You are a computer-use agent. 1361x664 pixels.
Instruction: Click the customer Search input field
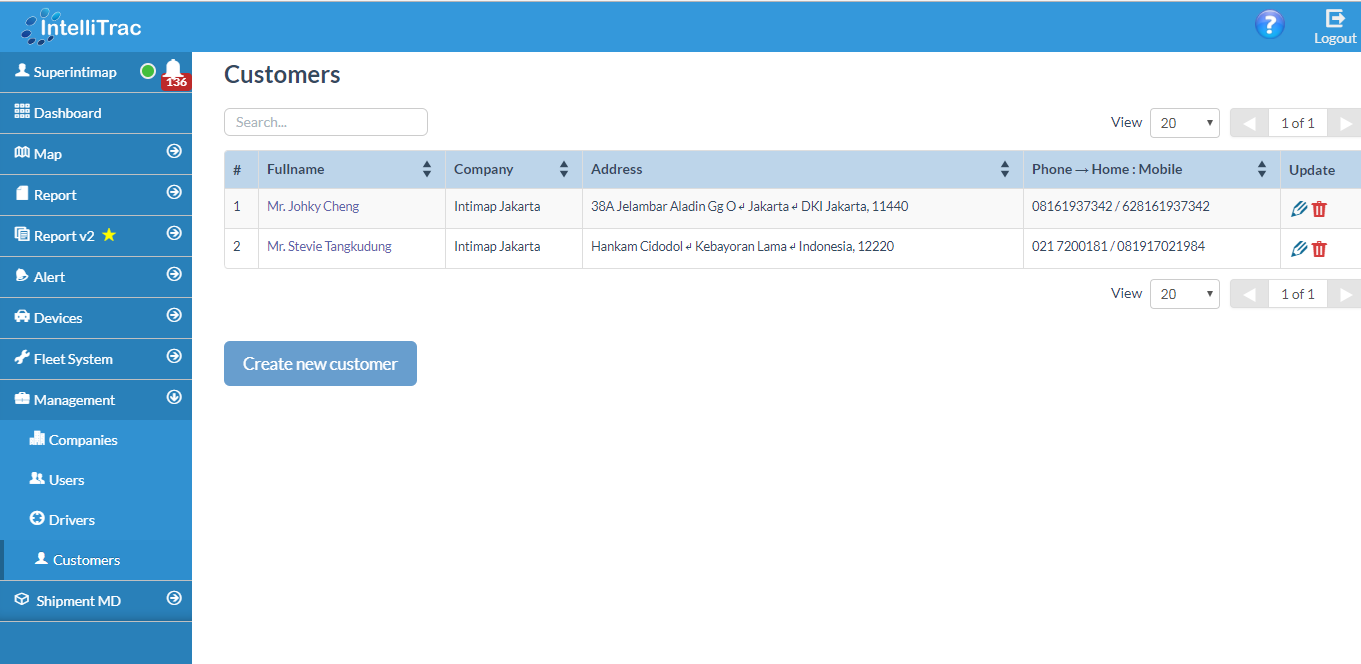(x=325, y=122)
